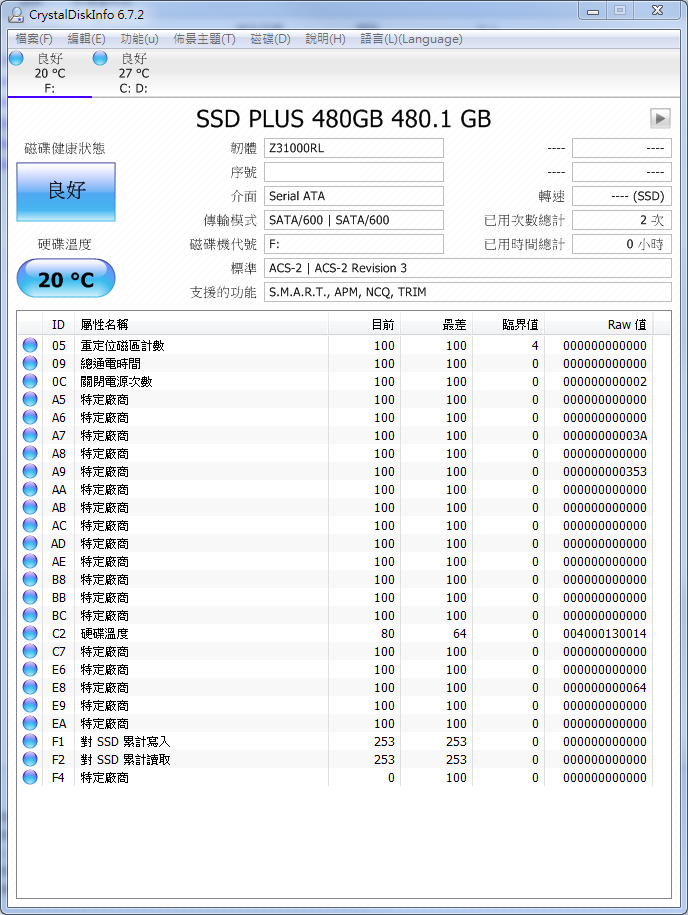Click the power-on count field 2 次
The width and height of the screenshot is (688, 915).
621,220
